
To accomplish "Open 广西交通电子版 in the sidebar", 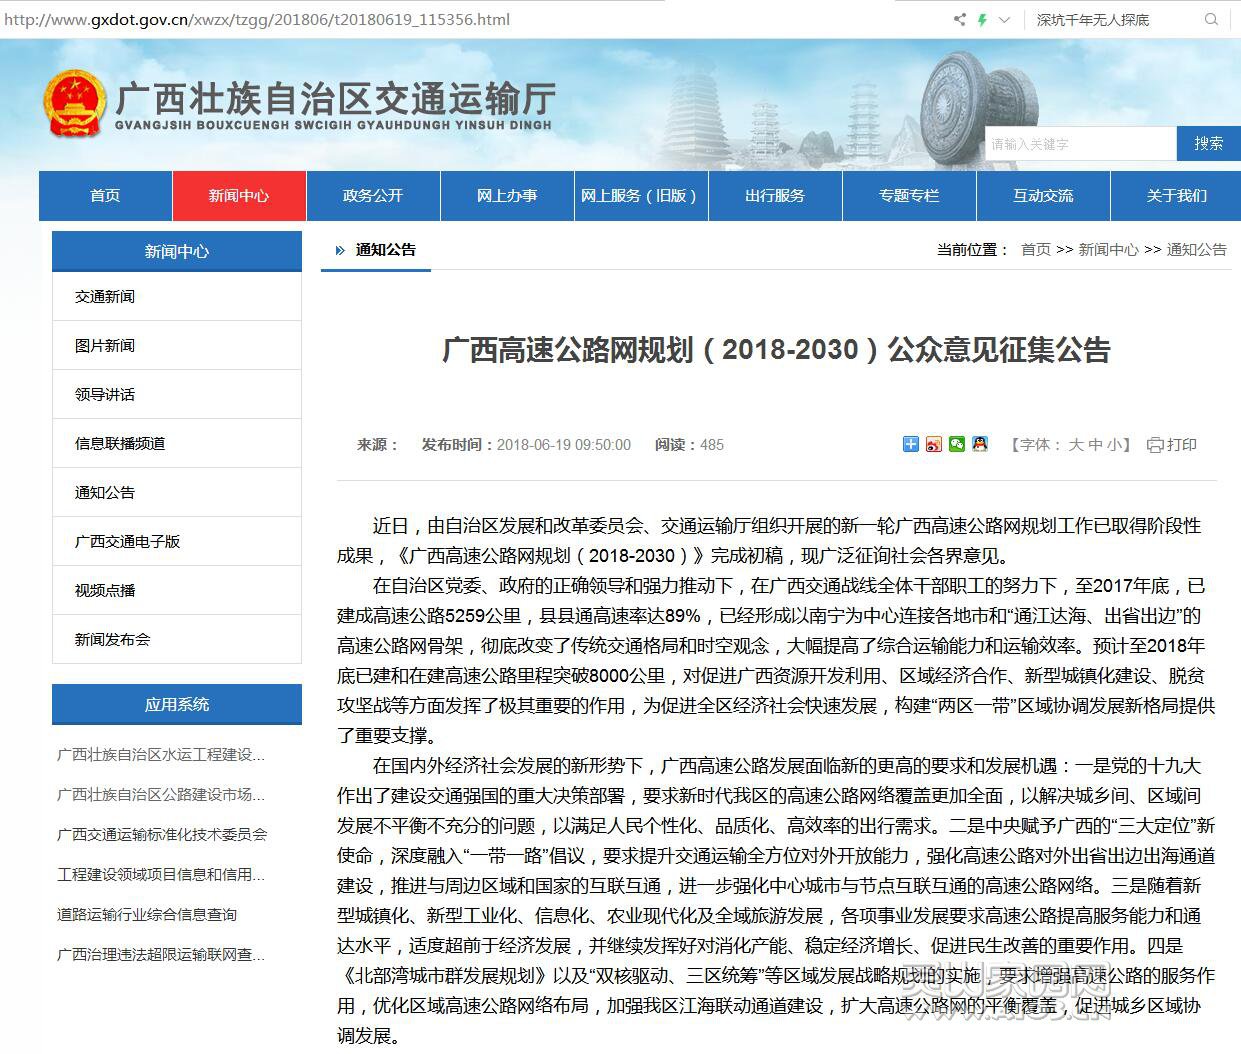I will click(x=177, y=542).
